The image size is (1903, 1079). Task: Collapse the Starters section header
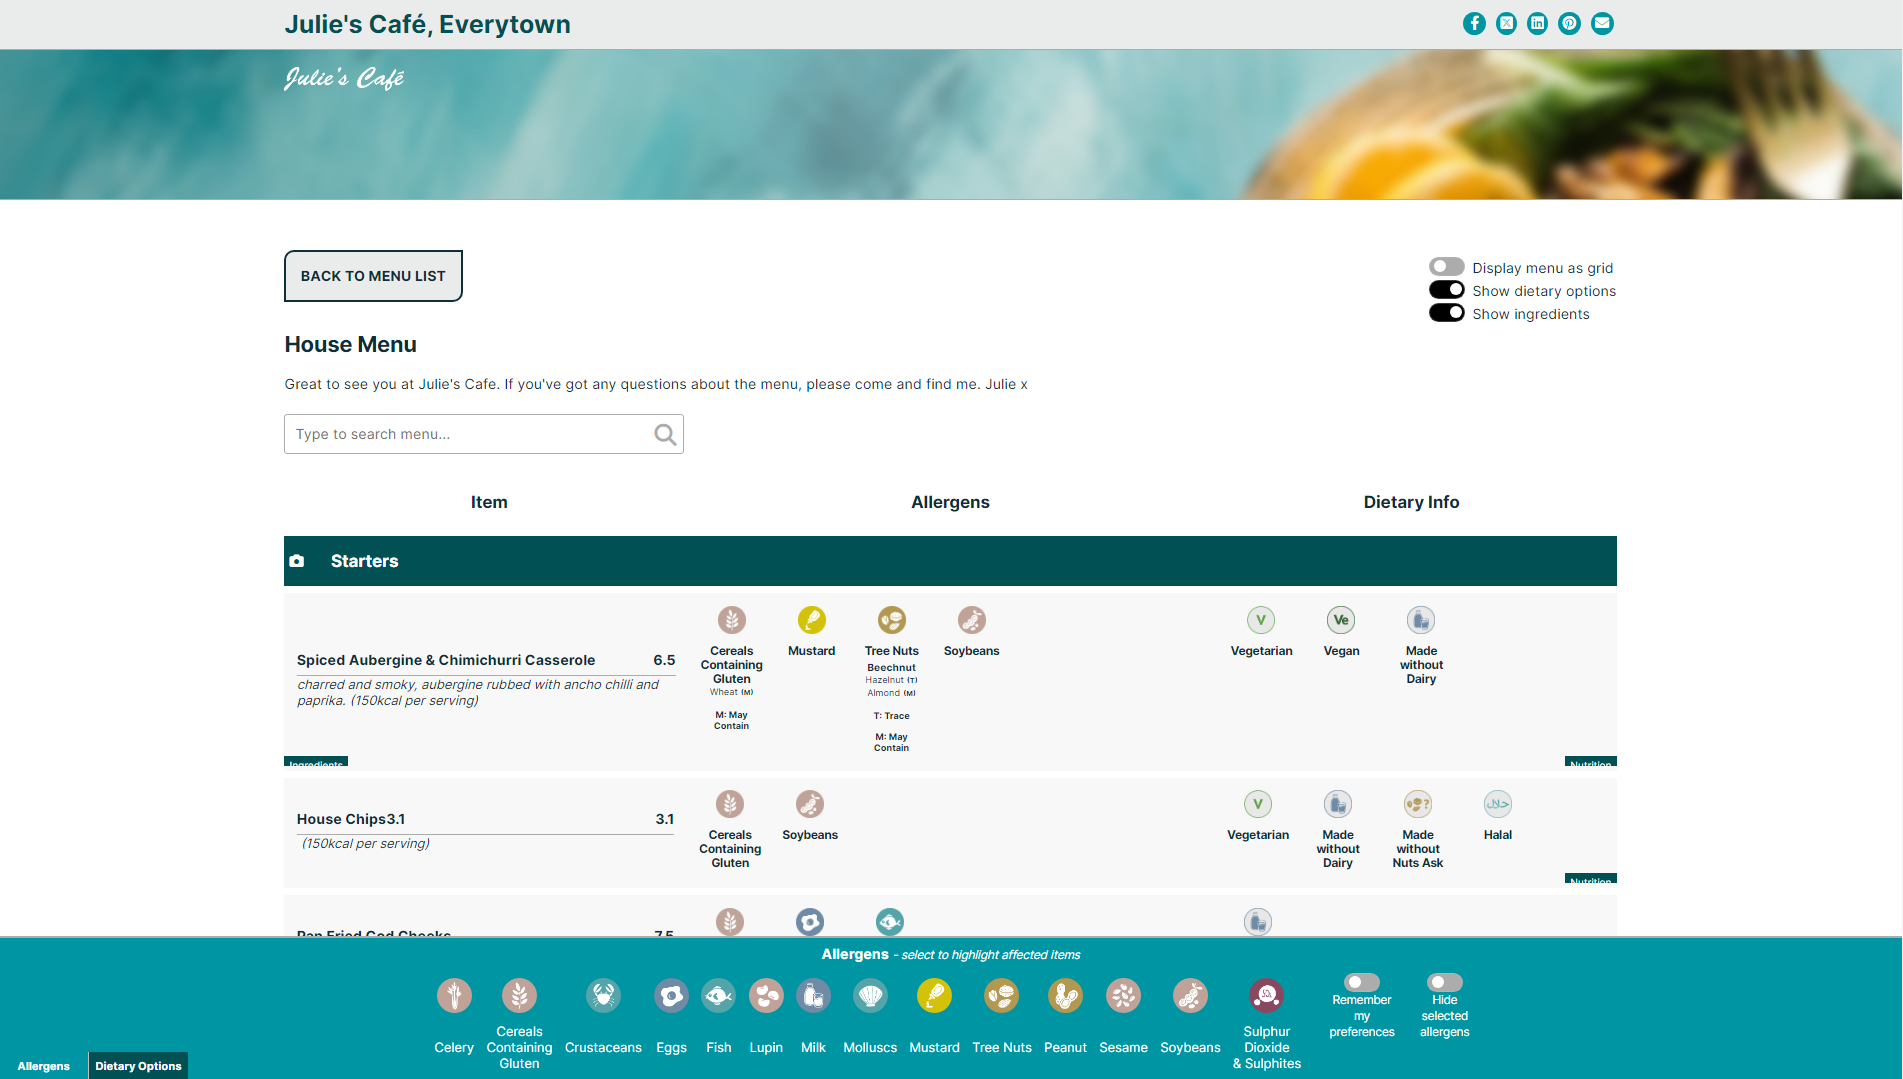pos(950,561)
